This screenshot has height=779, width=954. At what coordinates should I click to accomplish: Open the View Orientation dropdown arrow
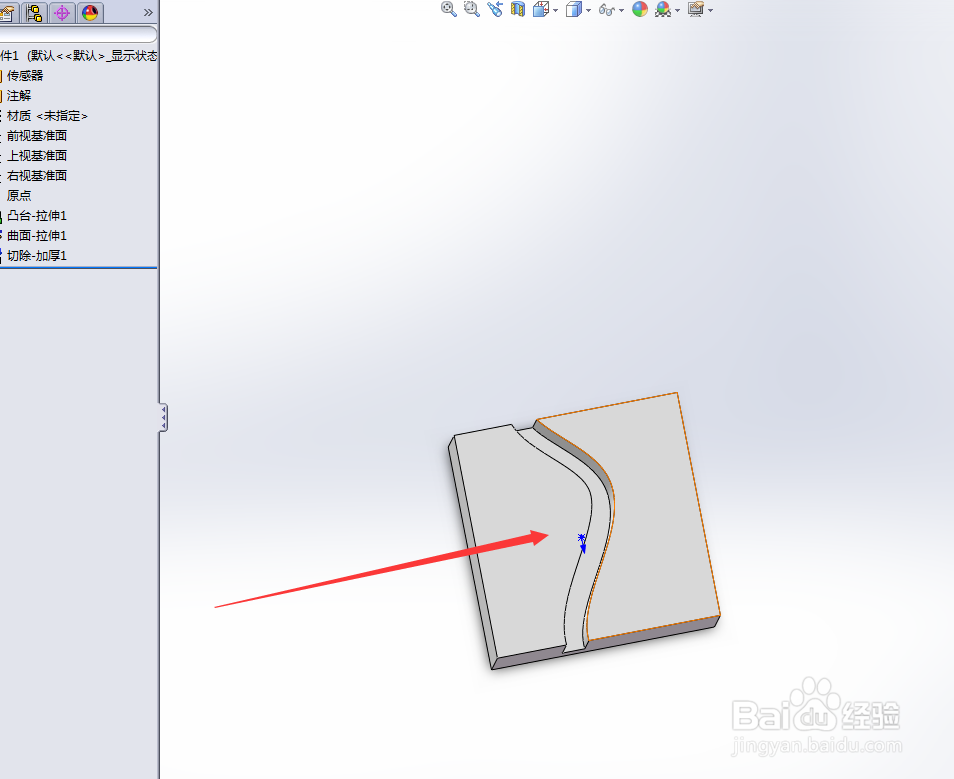[555, 10]
